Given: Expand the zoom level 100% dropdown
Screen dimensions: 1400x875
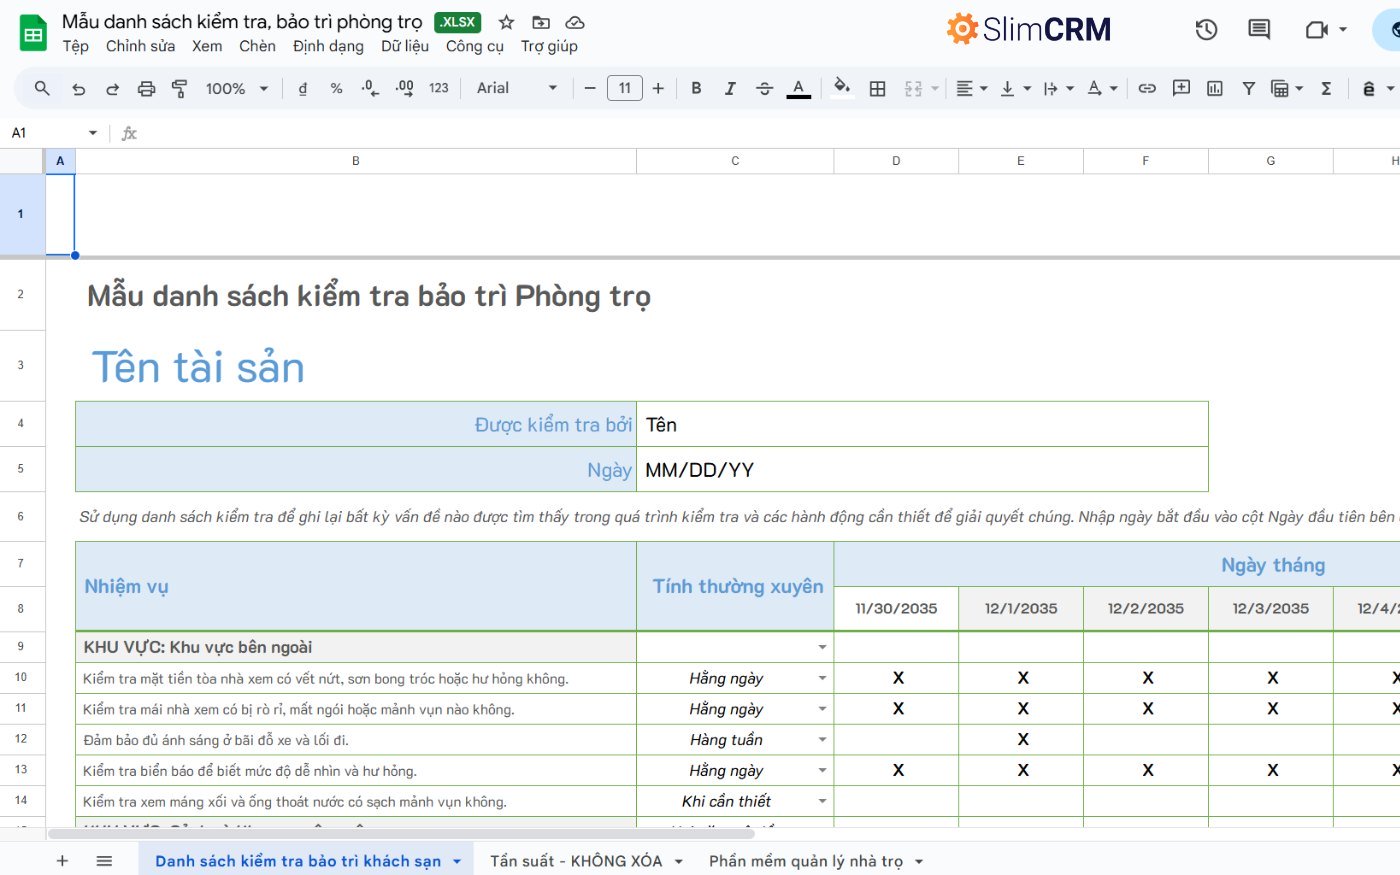Looking at the screenshot, I should pyautogui.click(x=236, y=88).
